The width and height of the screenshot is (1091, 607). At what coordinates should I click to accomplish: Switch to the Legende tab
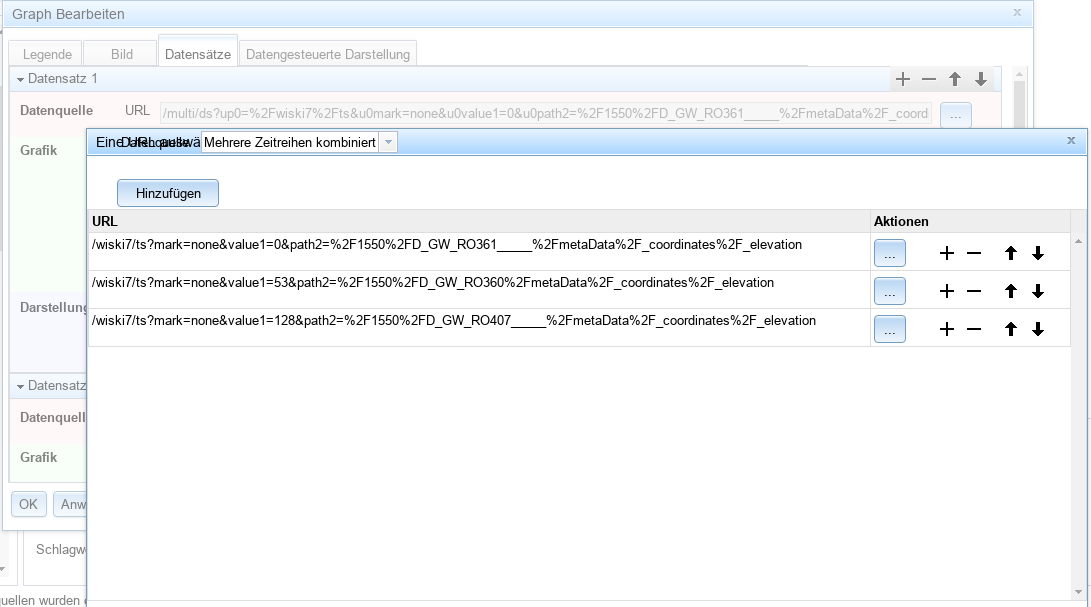47,55
